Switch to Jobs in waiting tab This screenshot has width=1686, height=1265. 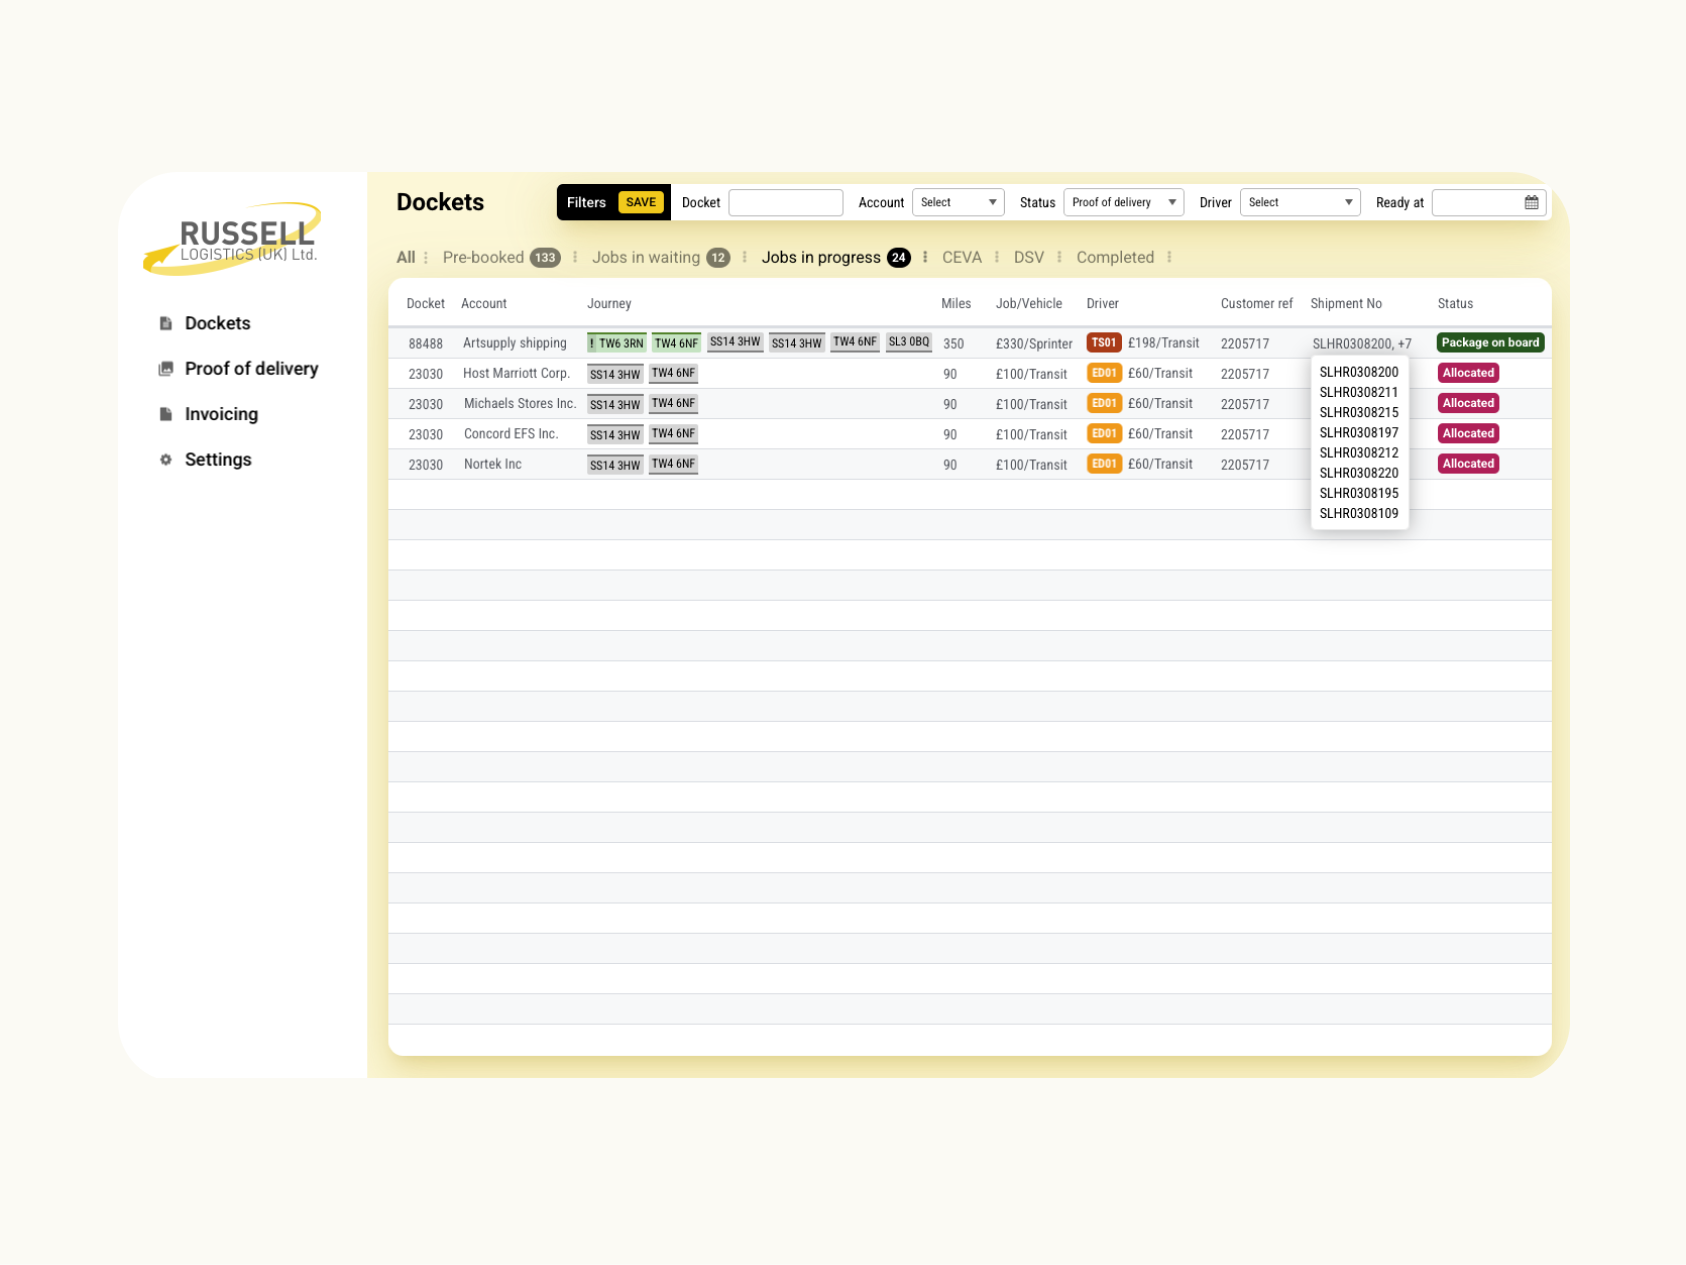click(646, 257)
